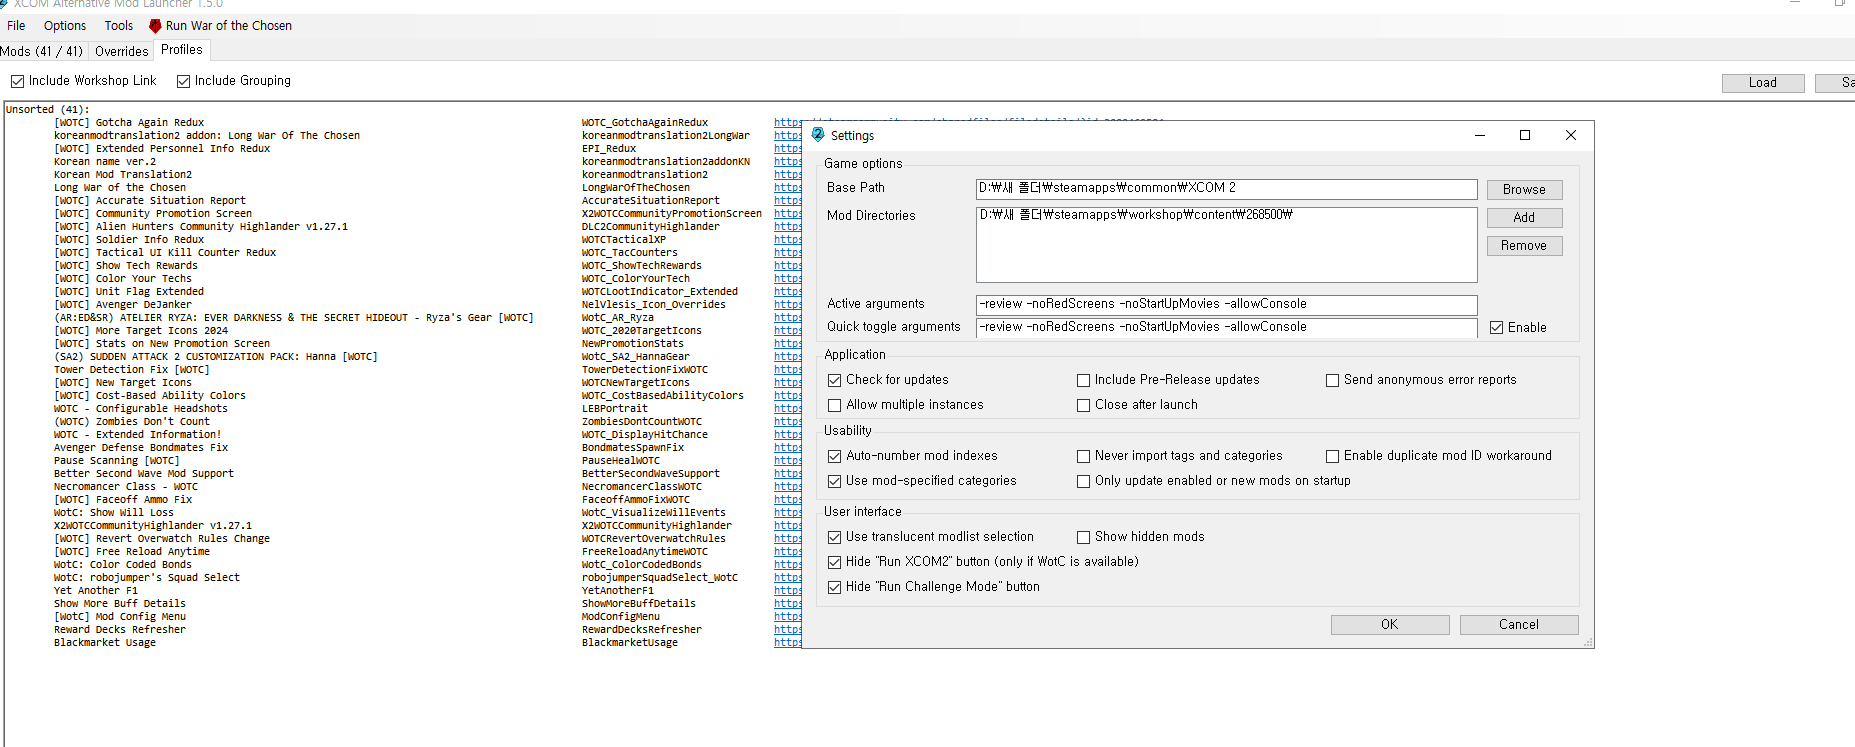Select the Profiles tab
The width and height of the screenshot is (1855, 747).
[x=181, y=49]
